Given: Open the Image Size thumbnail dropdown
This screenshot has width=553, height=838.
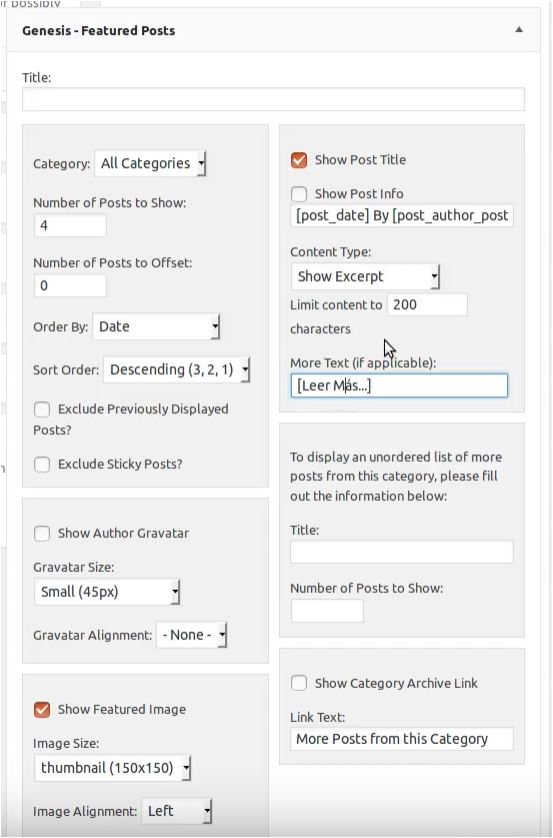Looking at the screenshot, I should pyautogui.click(x=112, y=768).
